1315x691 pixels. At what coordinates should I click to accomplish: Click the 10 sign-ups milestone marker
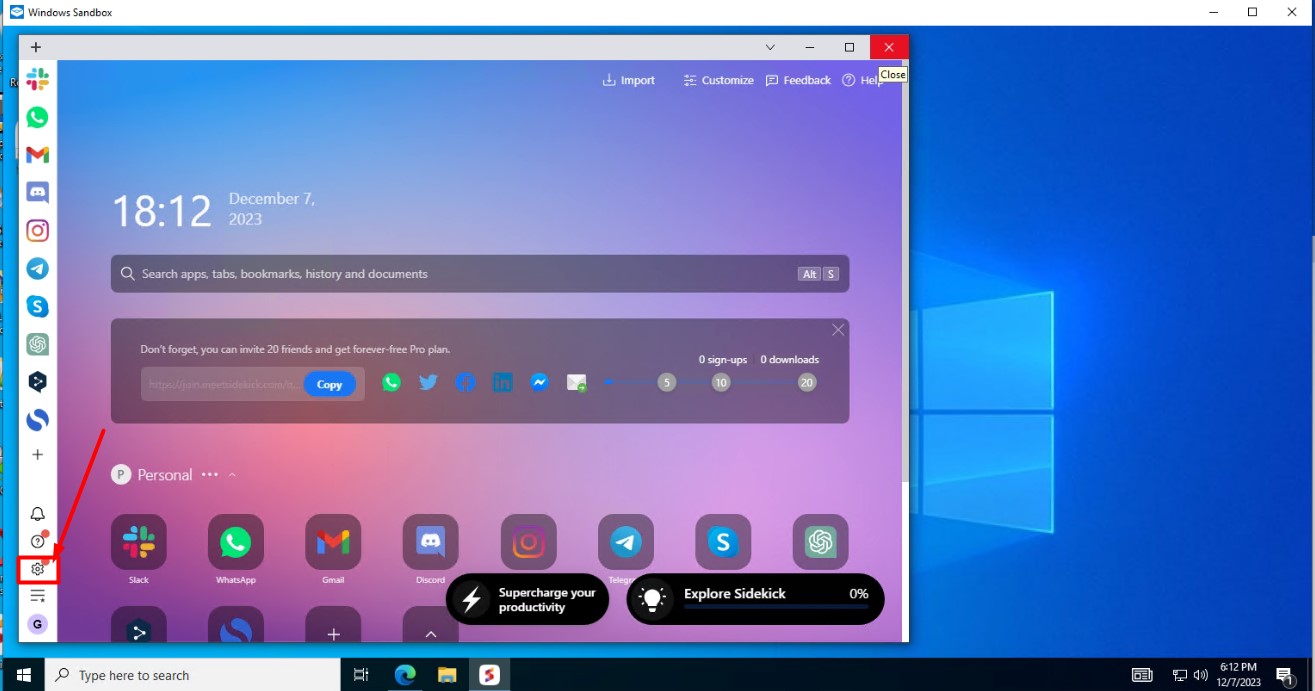click(720, 383)
